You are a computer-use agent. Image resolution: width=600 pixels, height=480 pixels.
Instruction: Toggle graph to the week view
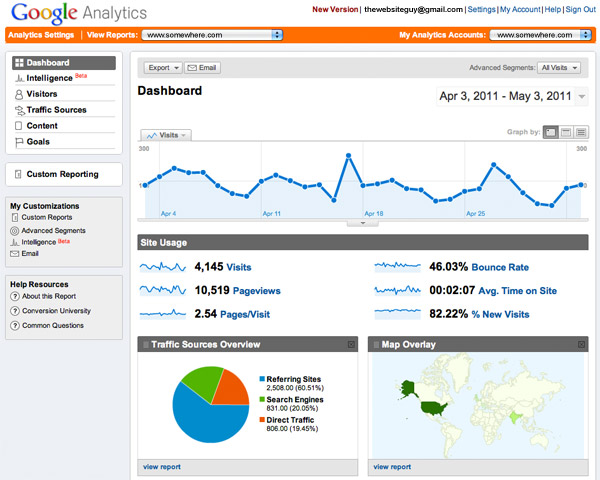pos(566,132)
